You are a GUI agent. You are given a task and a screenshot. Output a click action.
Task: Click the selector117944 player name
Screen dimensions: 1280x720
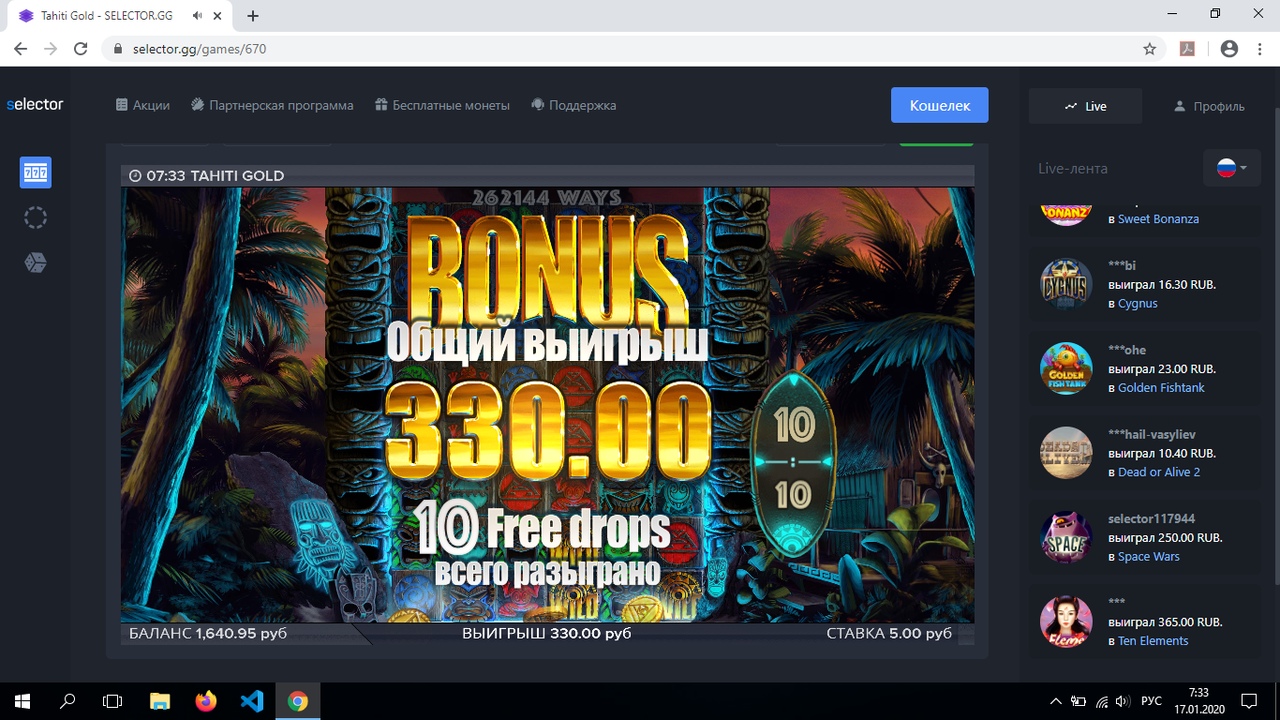pyautogui.click(x=1151, y=518)
